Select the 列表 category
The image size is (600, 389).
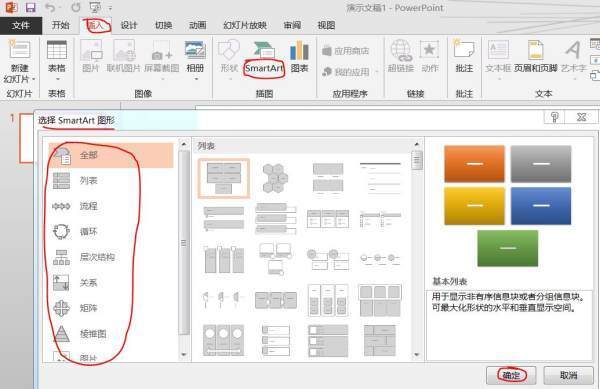[x=111, y=181]
